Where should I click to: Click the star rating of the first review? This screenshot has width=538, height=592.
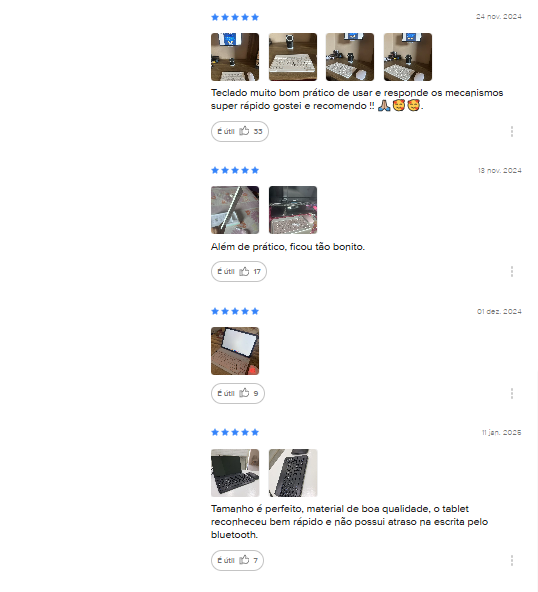[235, 17]
